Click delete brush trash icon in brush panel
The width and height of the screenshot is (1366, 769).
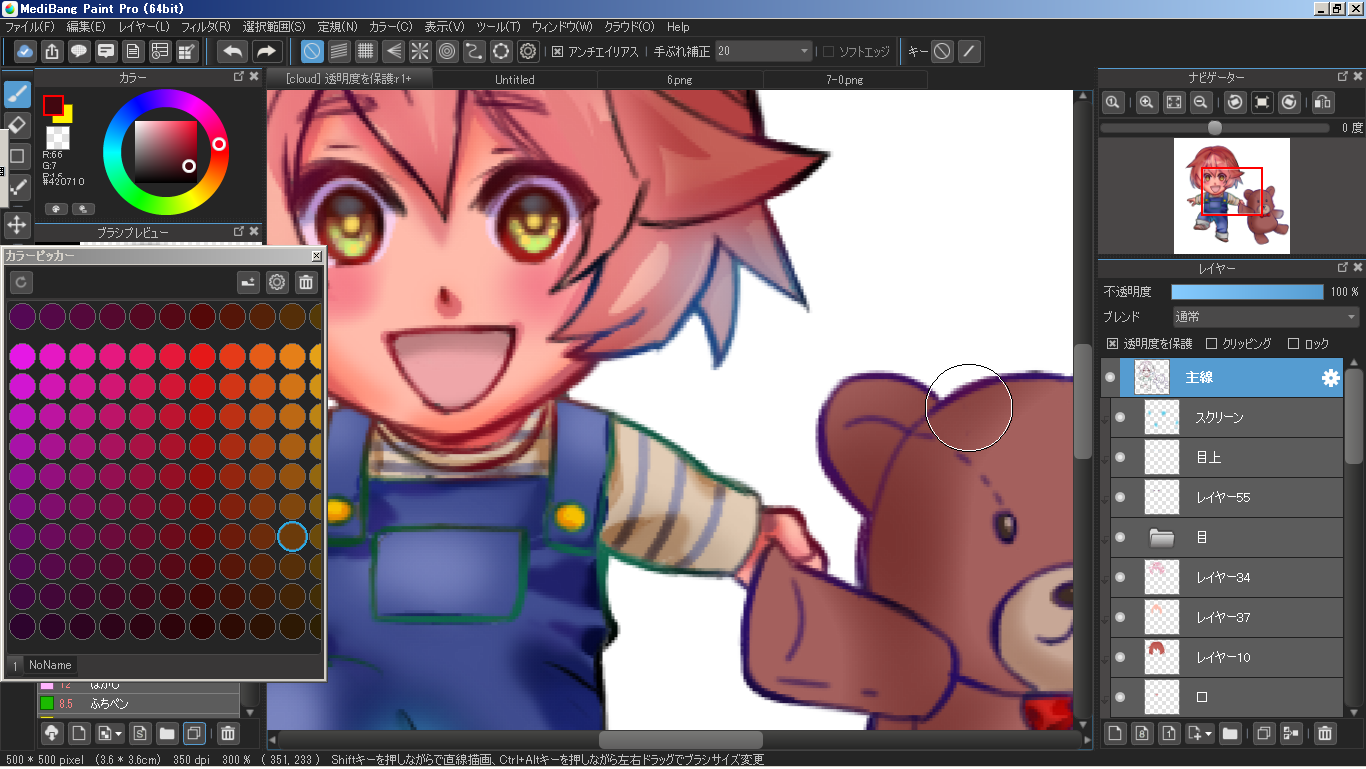click(228, 734)
